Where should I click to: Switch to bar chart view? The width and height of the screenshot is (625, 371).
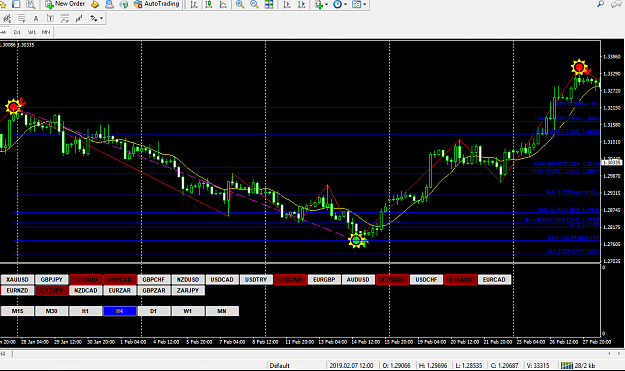[x=194, y=4]
